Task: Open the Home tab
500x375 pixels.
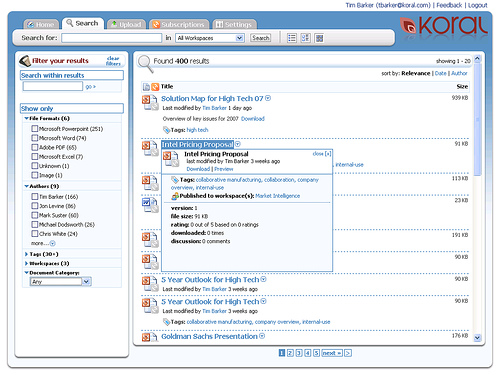Action: point(41,24)
